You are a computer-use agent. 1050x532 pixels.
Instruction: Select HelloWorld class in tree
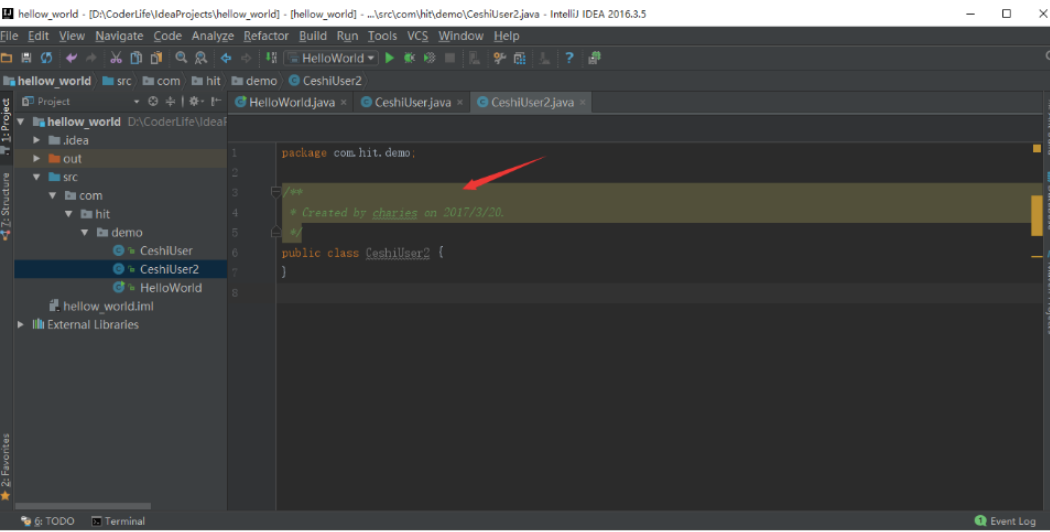point(171,288)
